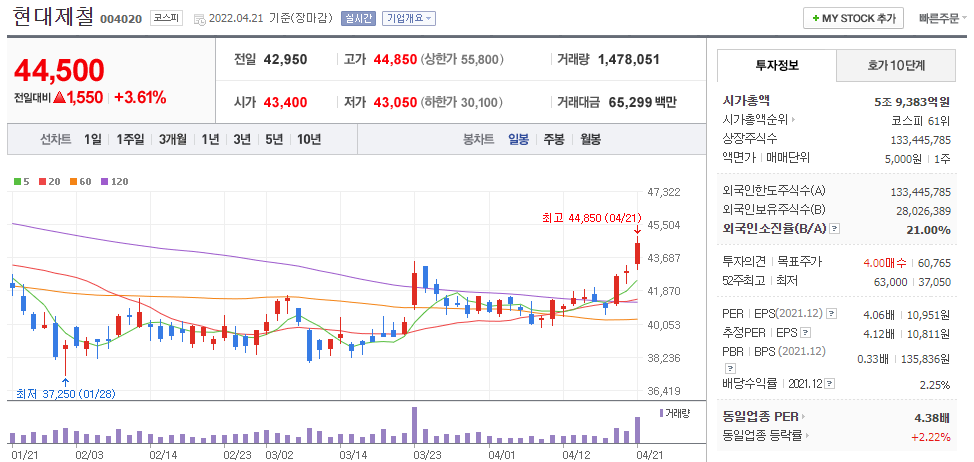Select the 일봉 candlestick chart
The height and width of the screenshot is (462, 974).
[x=518, y=139]
